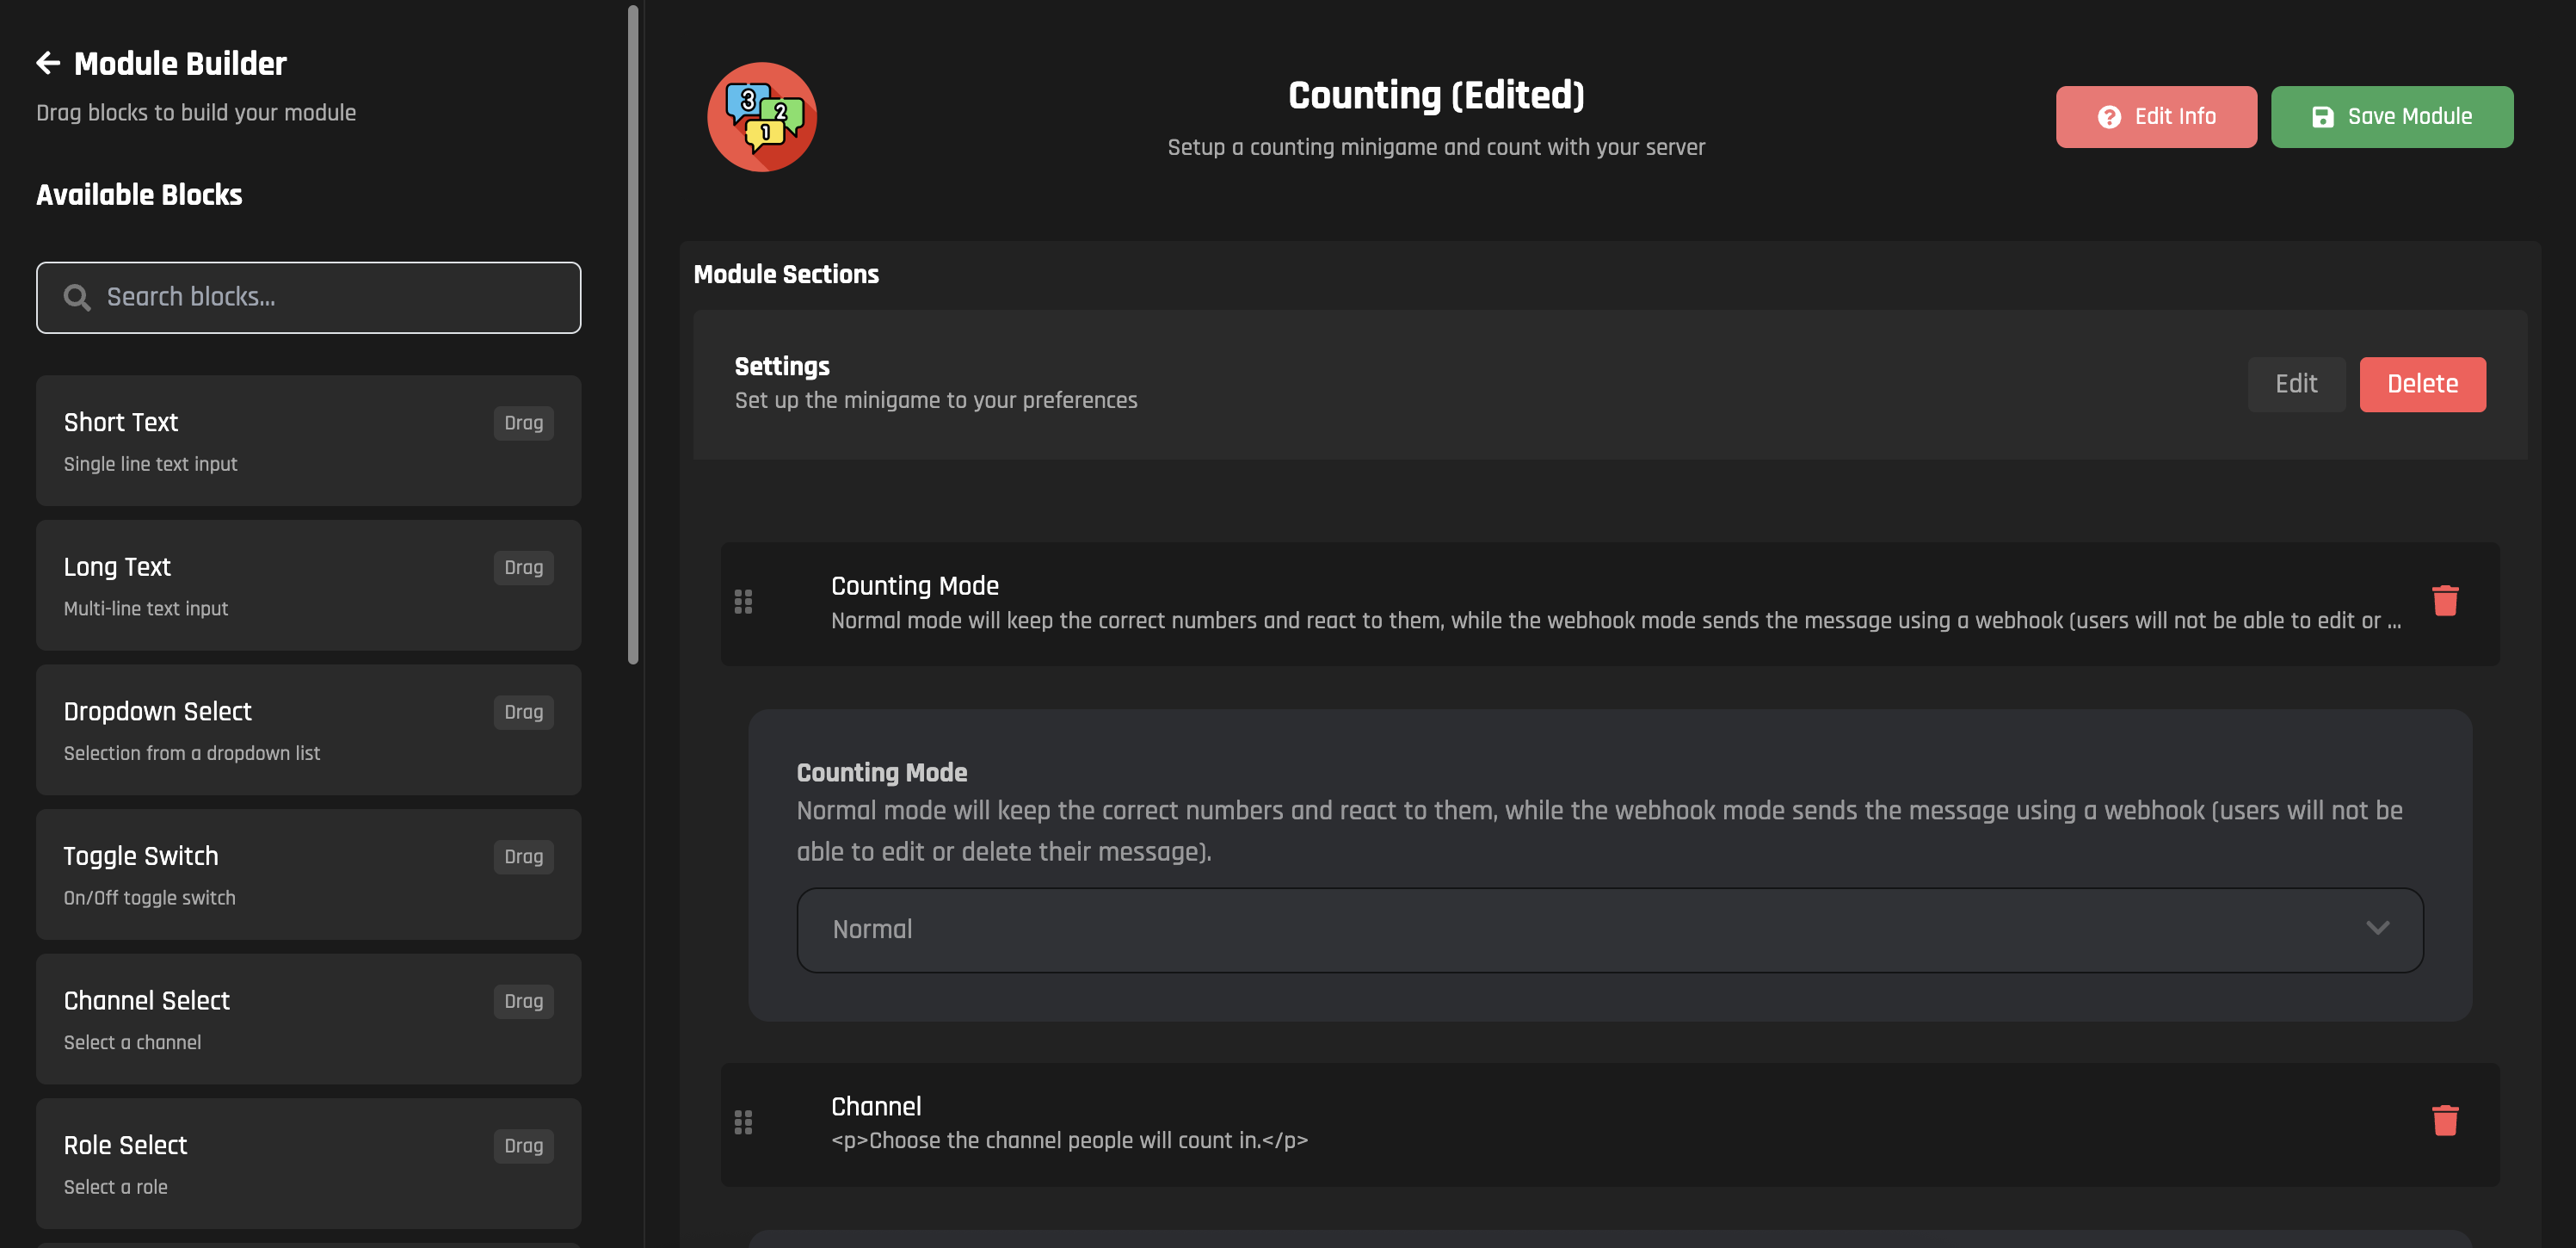Grab the Counting Mode drag handle
The height and width of the screenshot is (1248, 2576).
click(x=743, y=602)
